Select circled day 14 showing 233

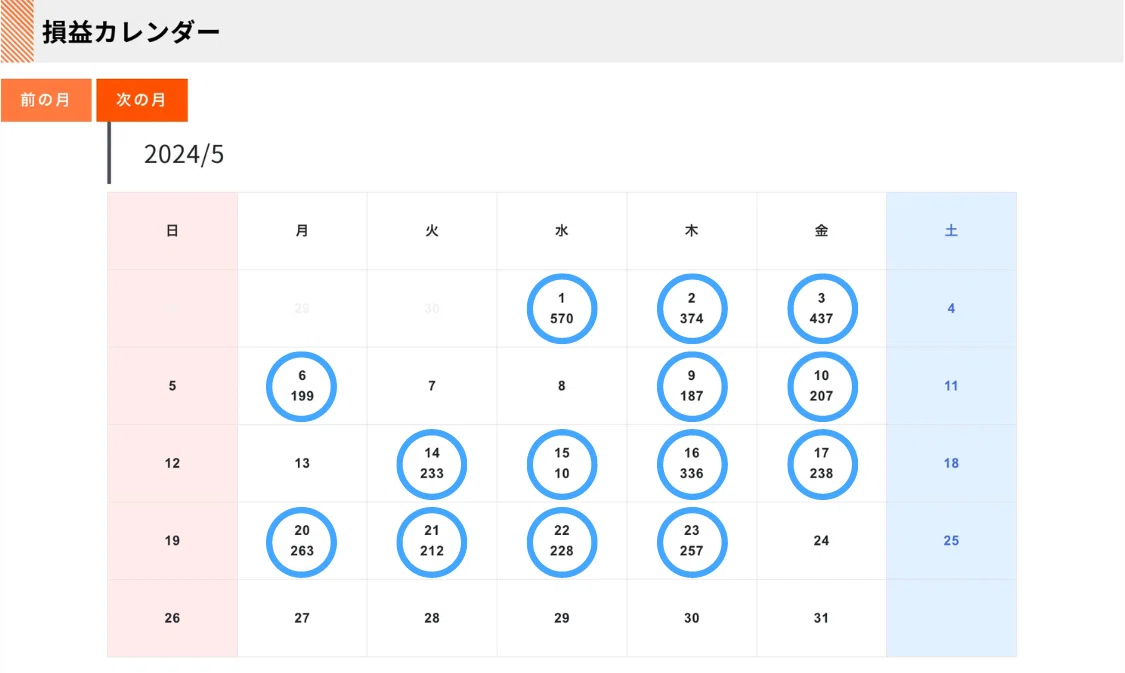tap(432, 463)
